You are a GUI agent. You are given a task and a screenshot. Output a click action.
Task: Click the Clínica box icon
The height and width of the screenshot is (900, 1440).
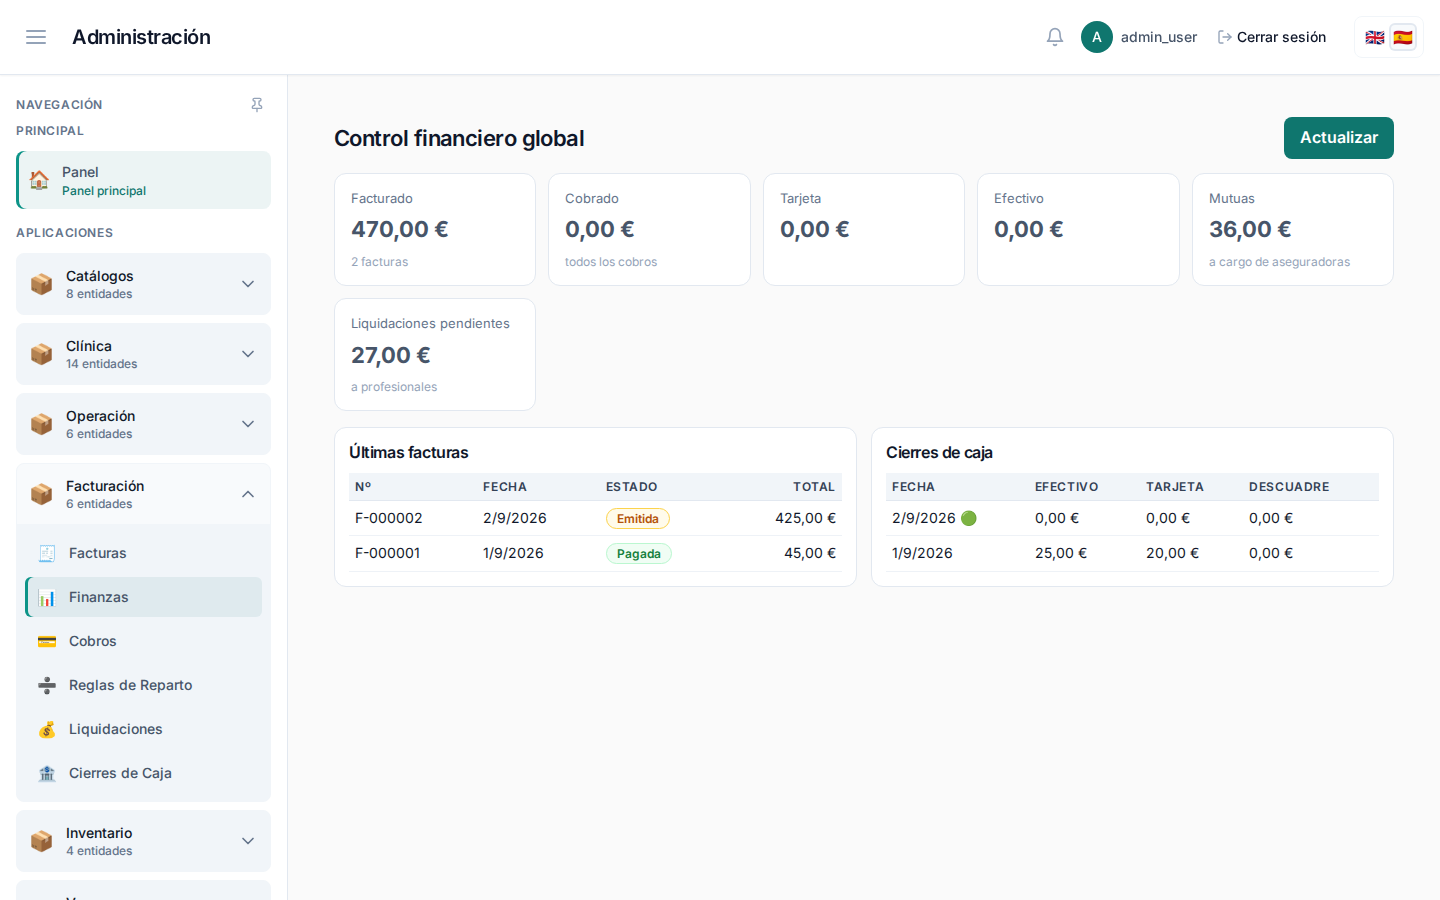[41, 354]
